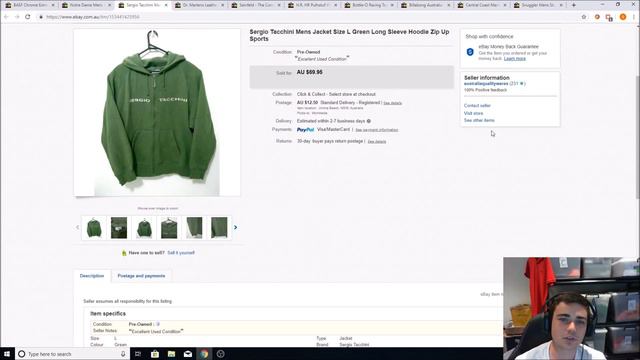Select the fifth thumbnail showing sleeve
The width and height of the screenshot is (640, 360).
pos(194,228)
